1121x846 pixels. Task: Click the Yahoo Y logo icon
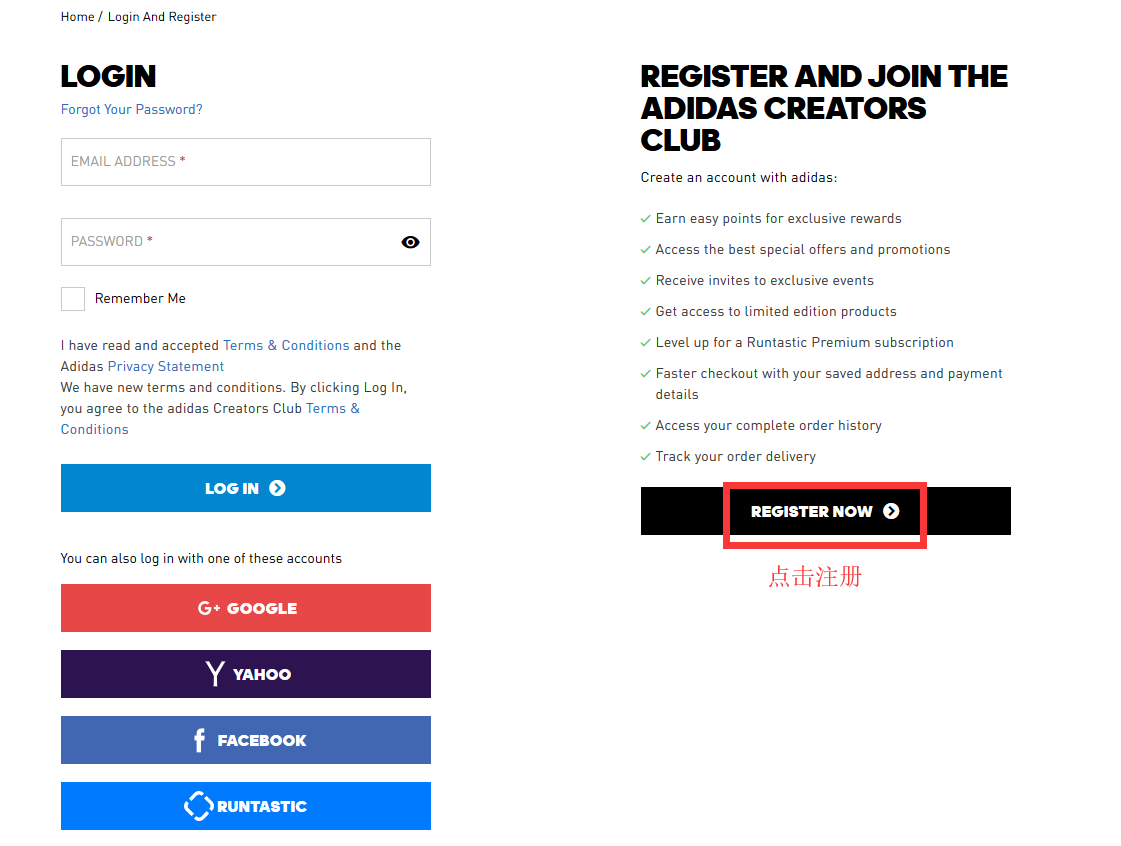(x=214, y=674)
